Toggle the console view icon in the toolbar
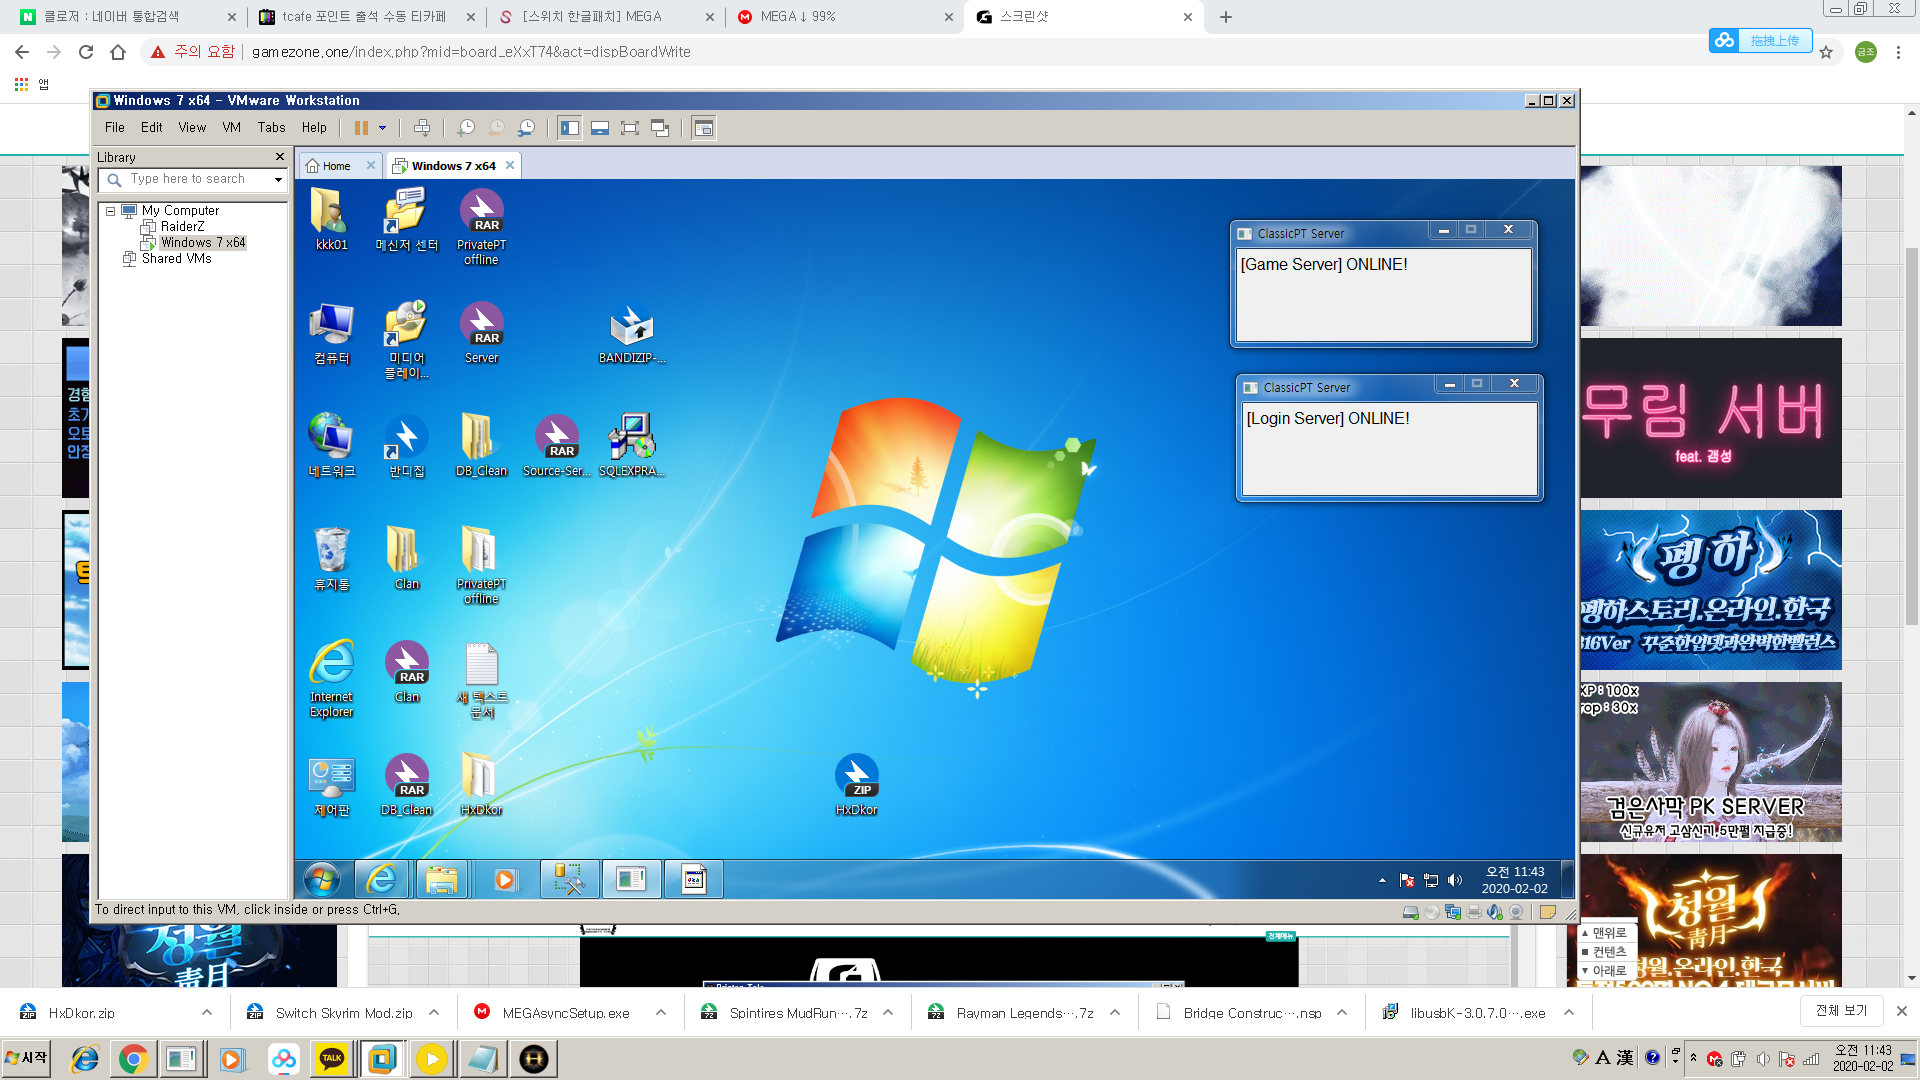Screen dimensions: 1920x1080 tap(704, 128)
